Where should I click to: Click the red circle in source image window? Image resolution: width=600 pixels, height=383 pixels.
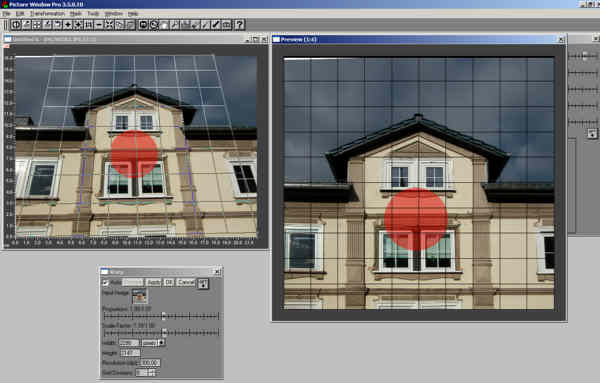(x=135, y=154)
